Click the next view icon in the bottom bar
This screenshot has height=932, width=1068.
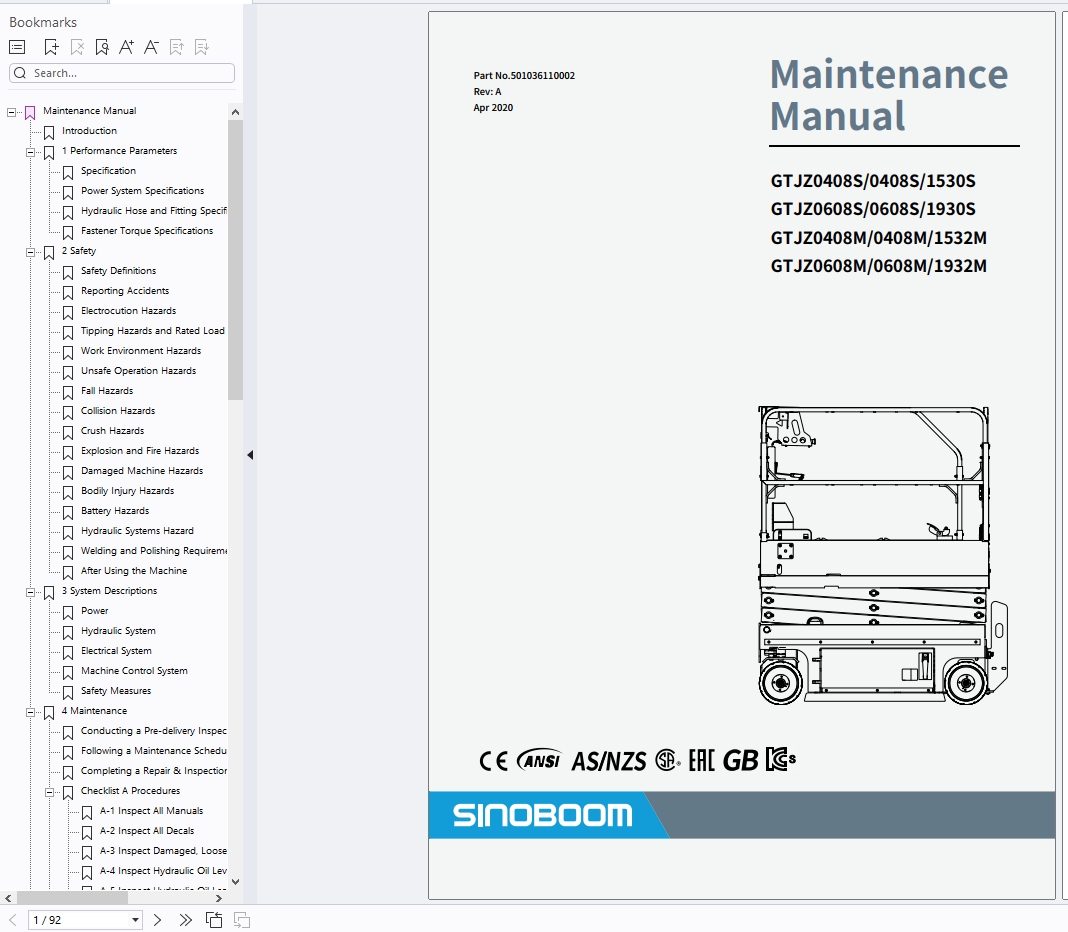pos(242,920)
